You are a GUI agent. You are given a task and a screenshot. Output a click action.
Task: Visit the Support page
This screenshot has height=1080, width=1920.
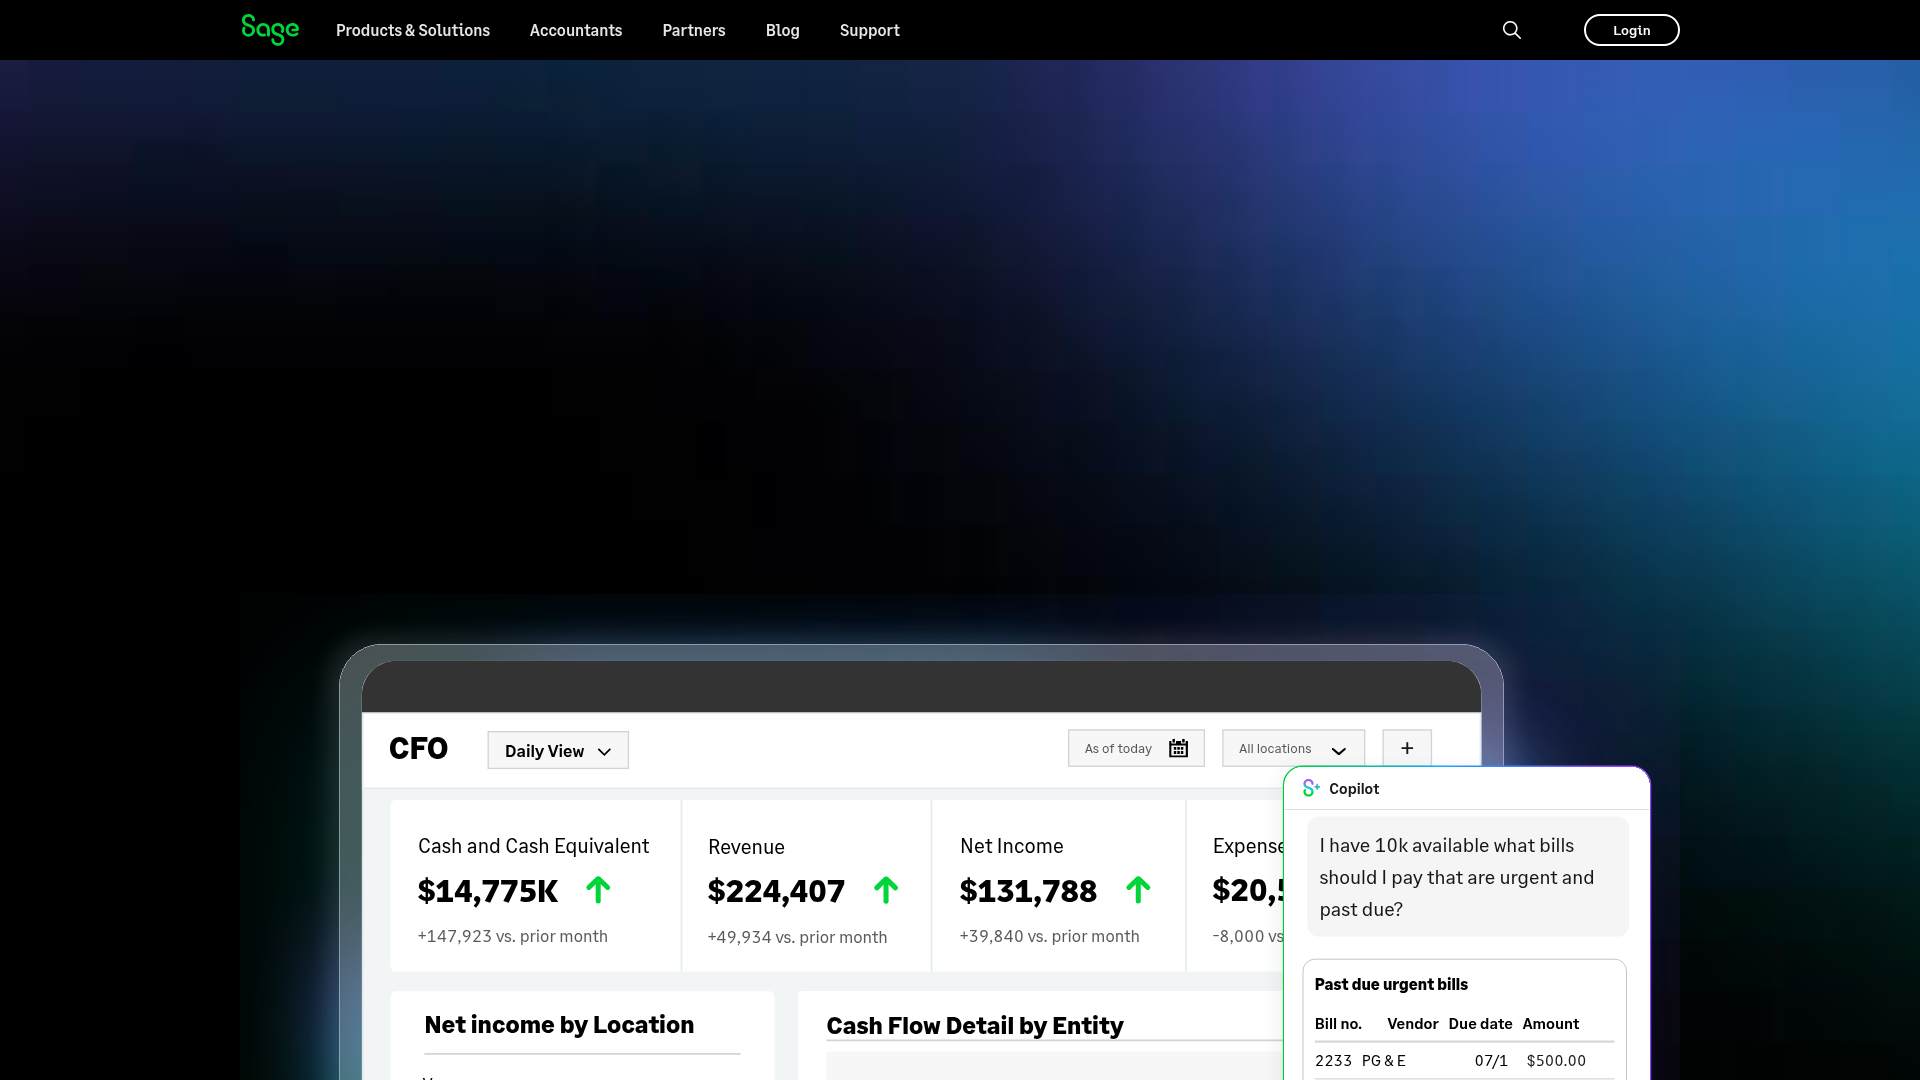click(x=869, y=30)
